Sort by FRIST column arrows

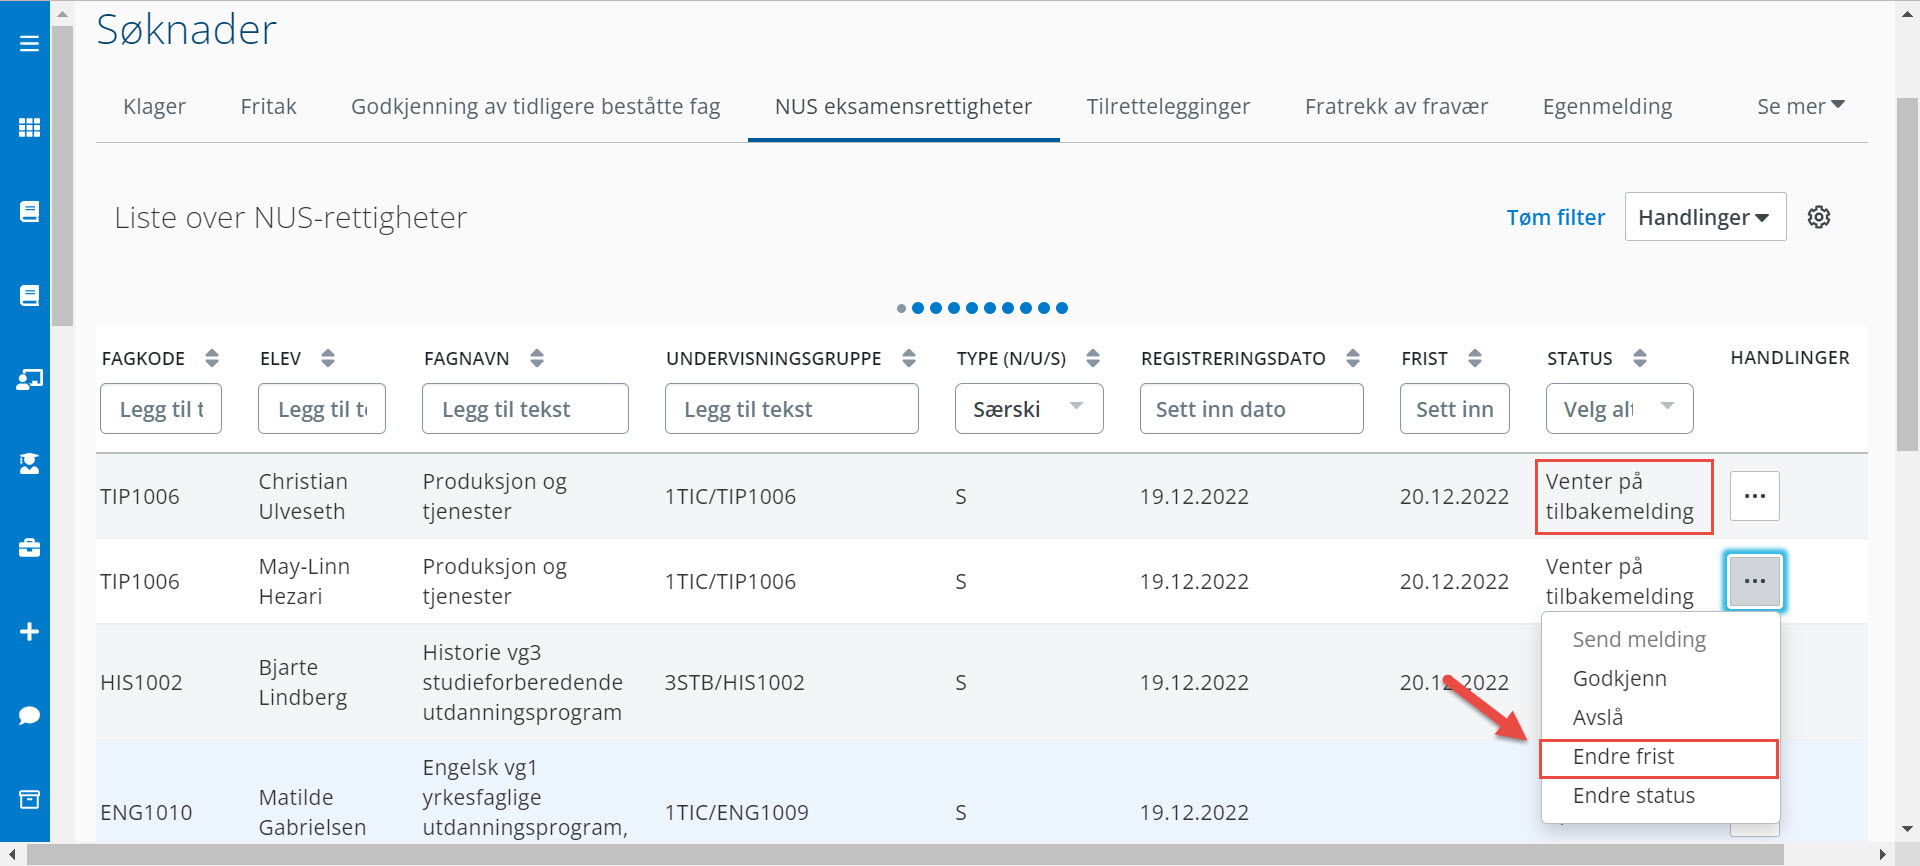1475,358
